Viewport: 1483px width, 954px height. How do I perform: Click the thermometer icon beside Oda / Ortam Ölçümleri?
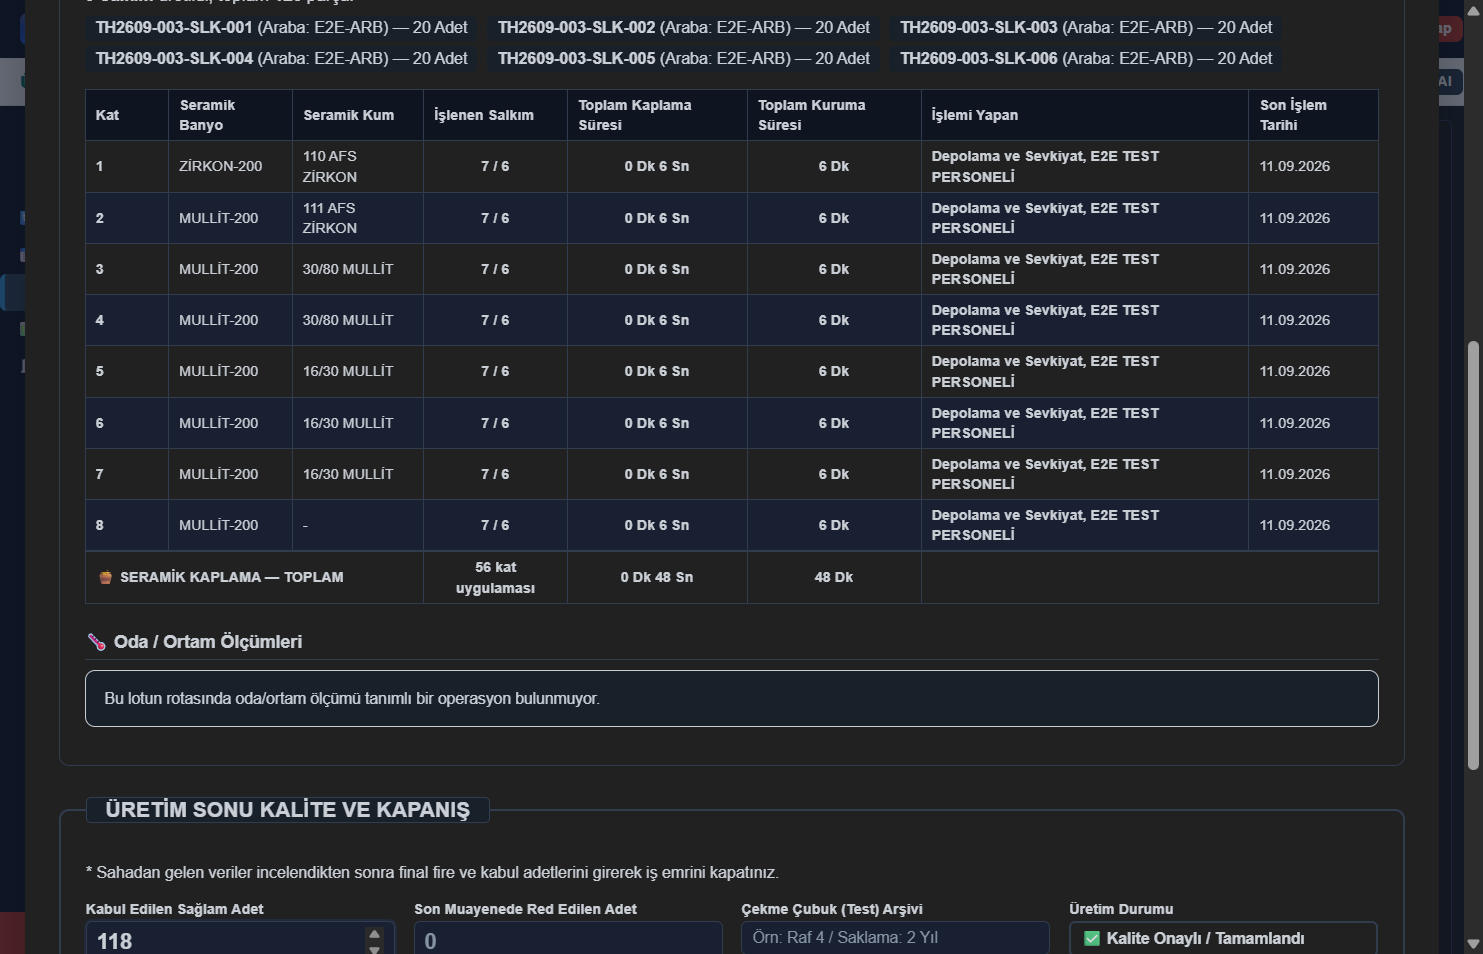[96, 642]
